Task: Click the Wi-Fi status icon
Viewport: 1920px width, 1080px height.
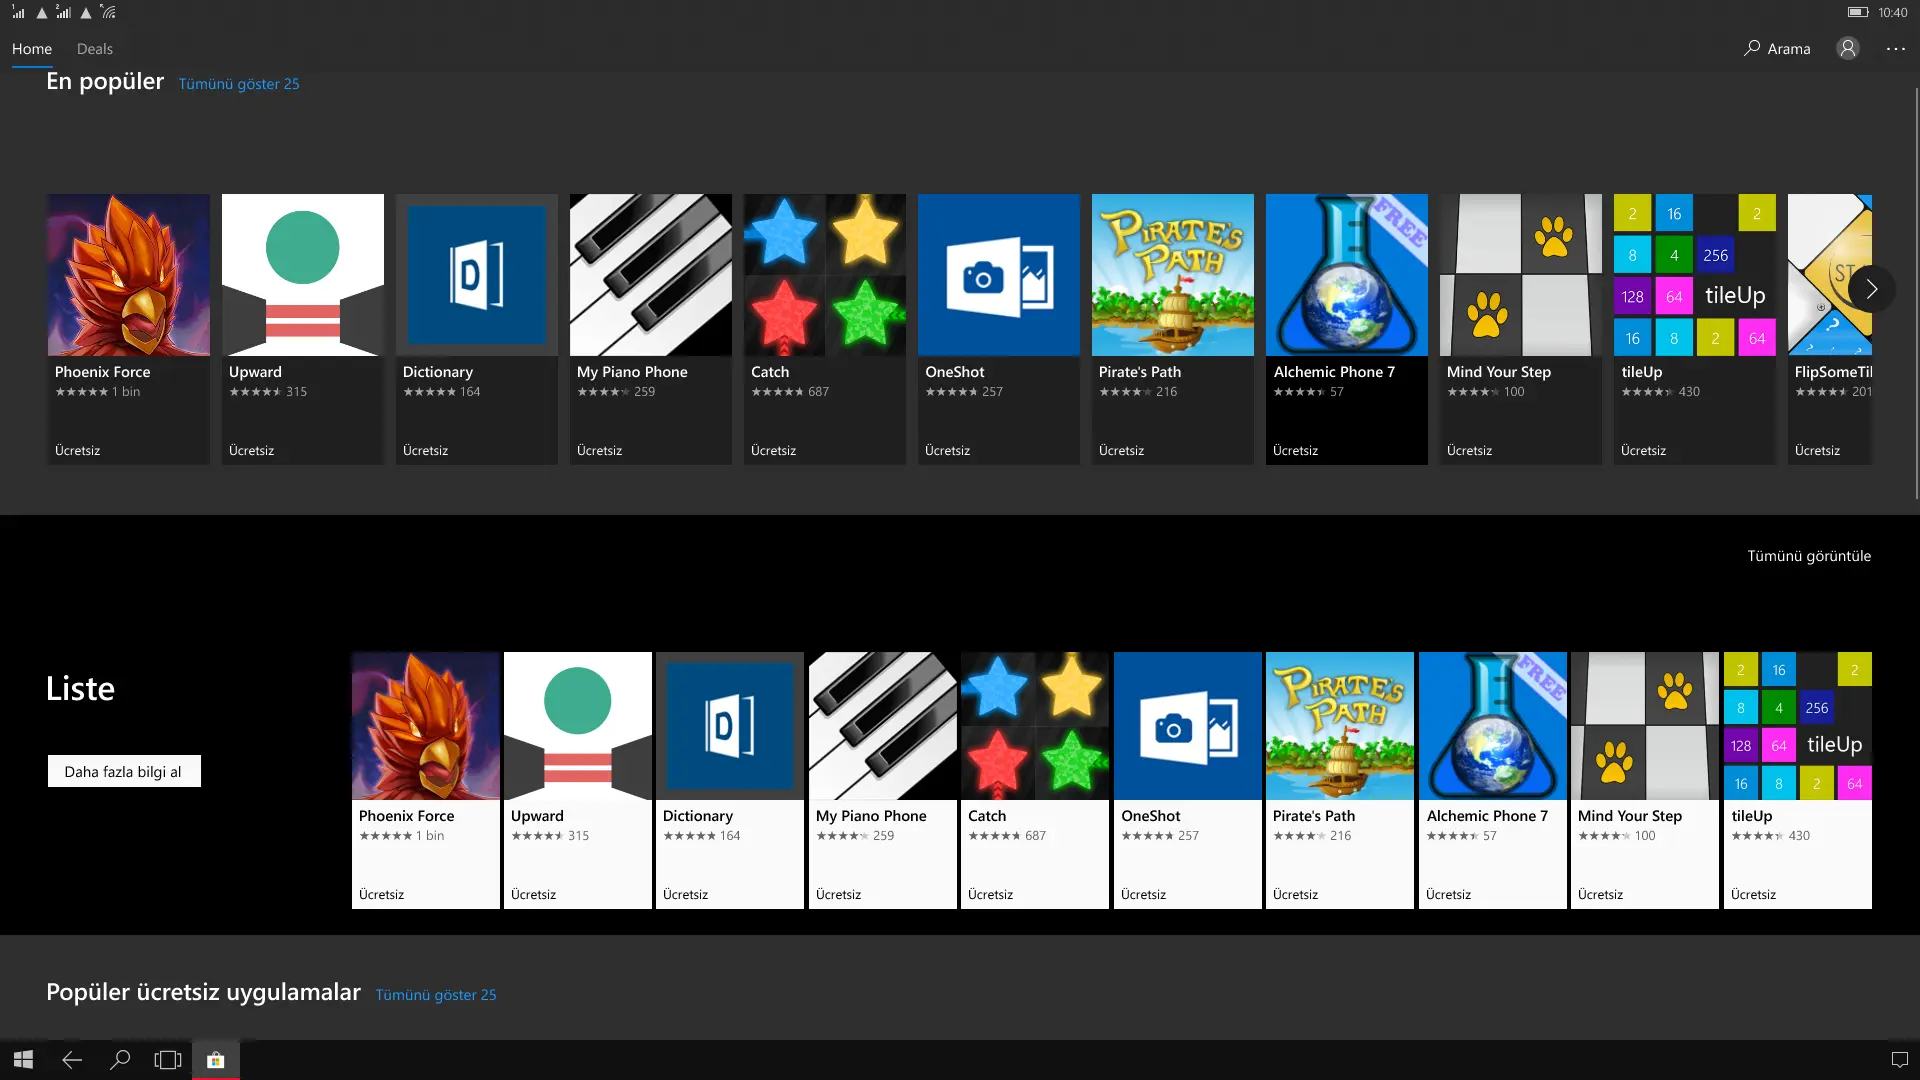Action: 108,12
